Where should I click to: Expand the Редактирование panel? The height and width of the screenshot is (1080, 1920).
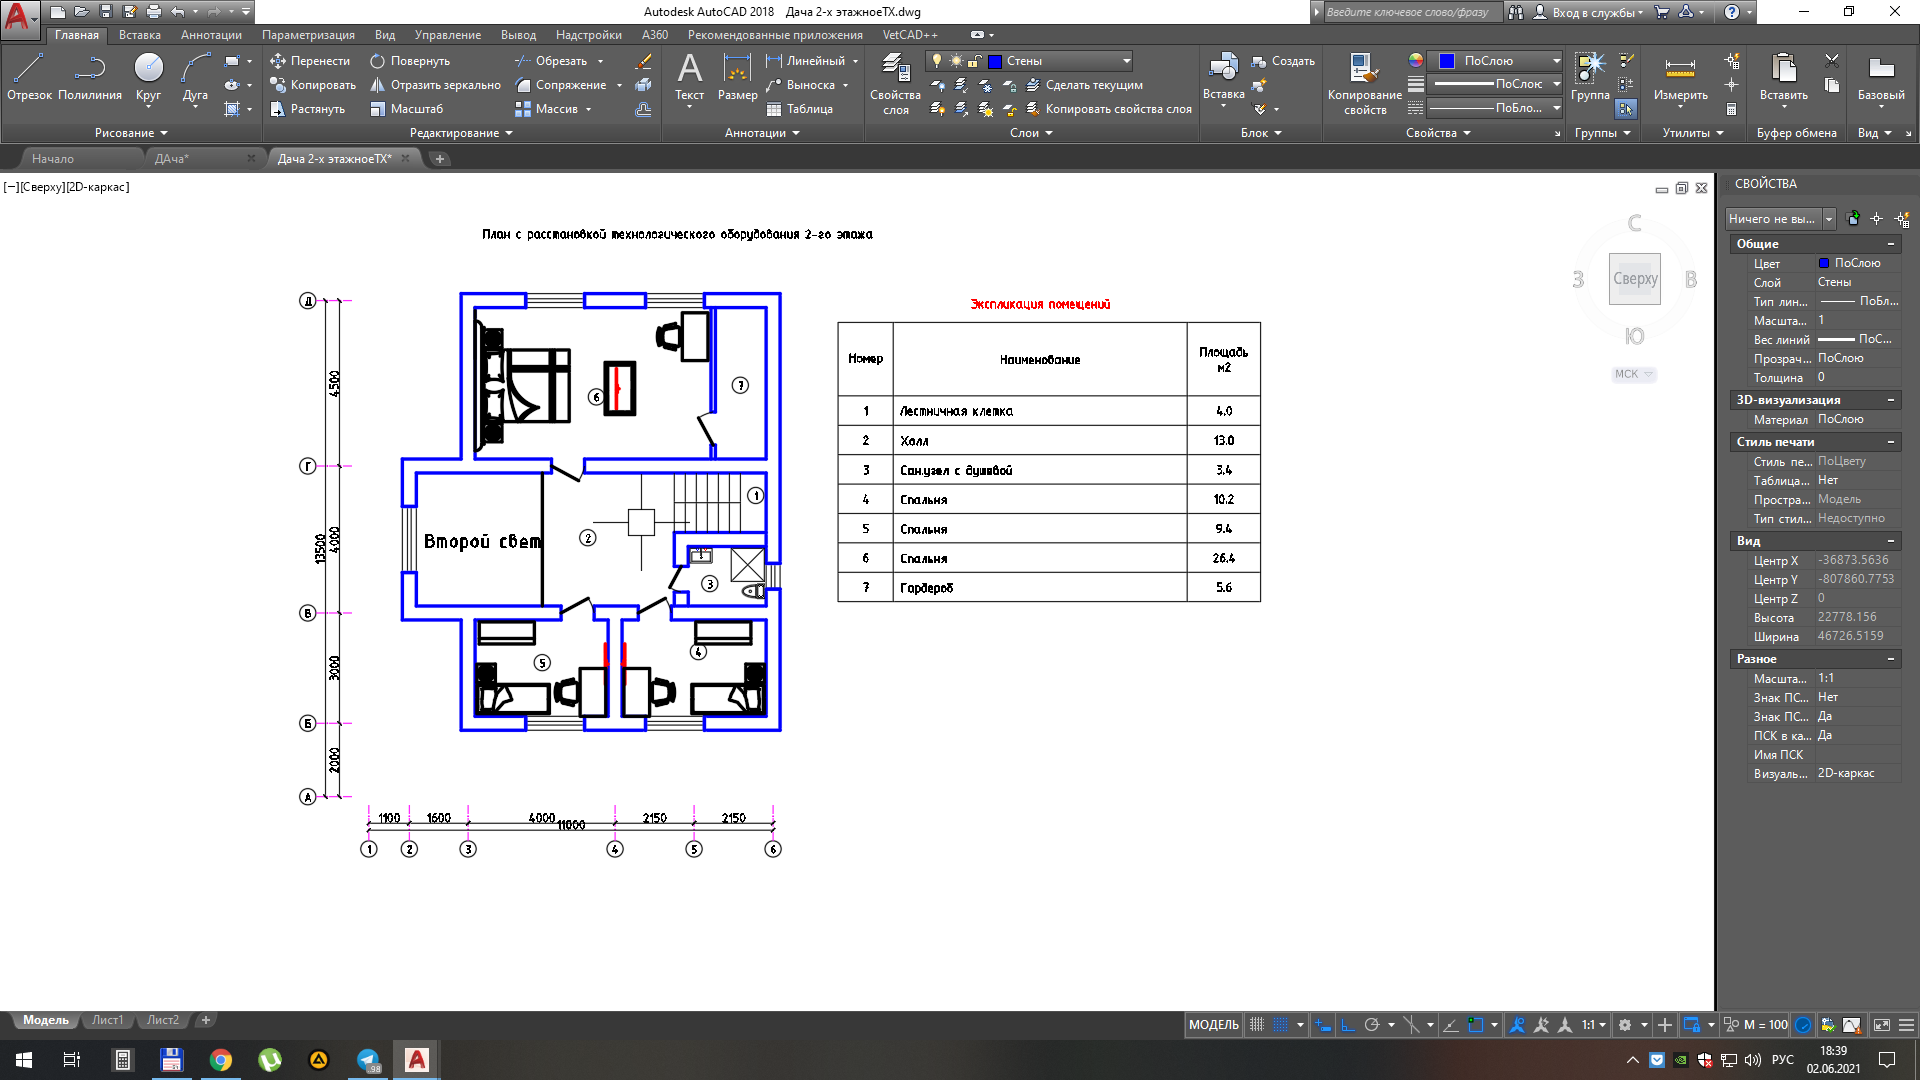click(461, 133)
